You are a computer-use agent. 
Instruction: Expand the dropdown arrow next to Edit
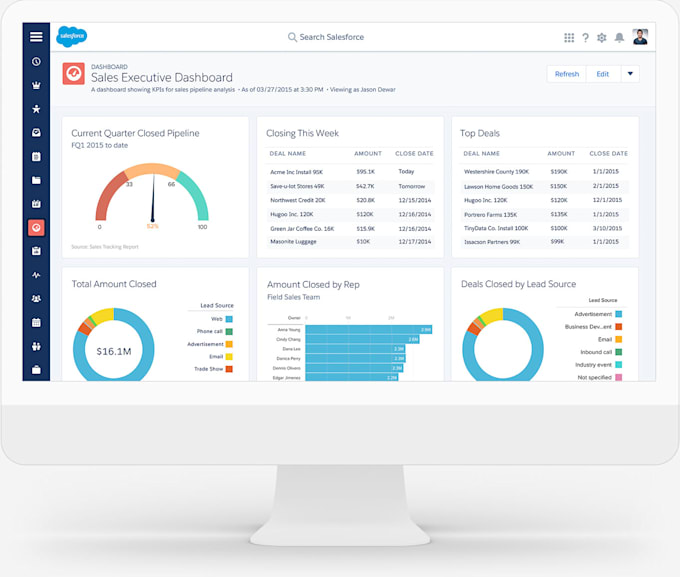tap(630, 74)
